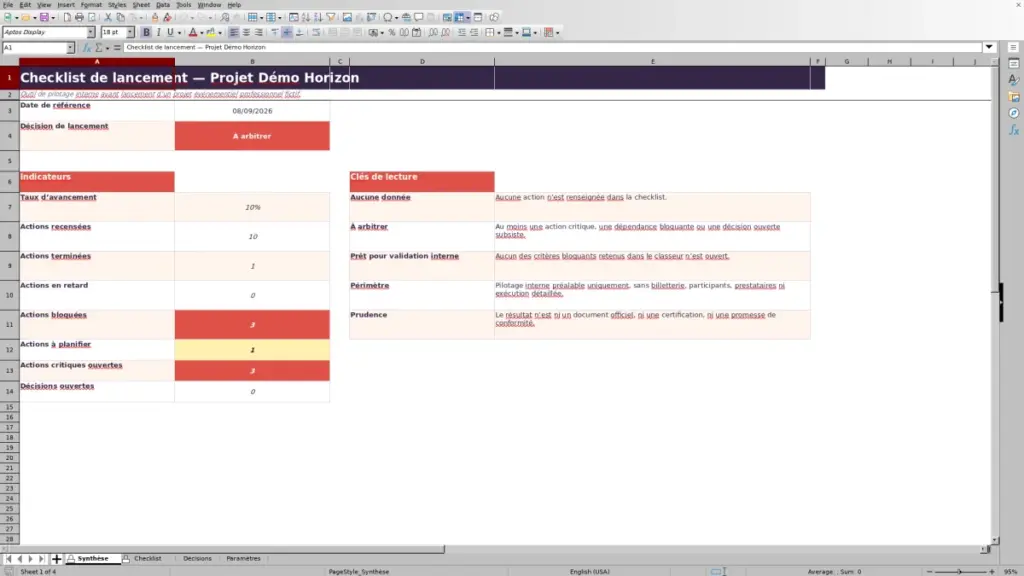
Task: Click inside the formula input line
Action: 552,47
